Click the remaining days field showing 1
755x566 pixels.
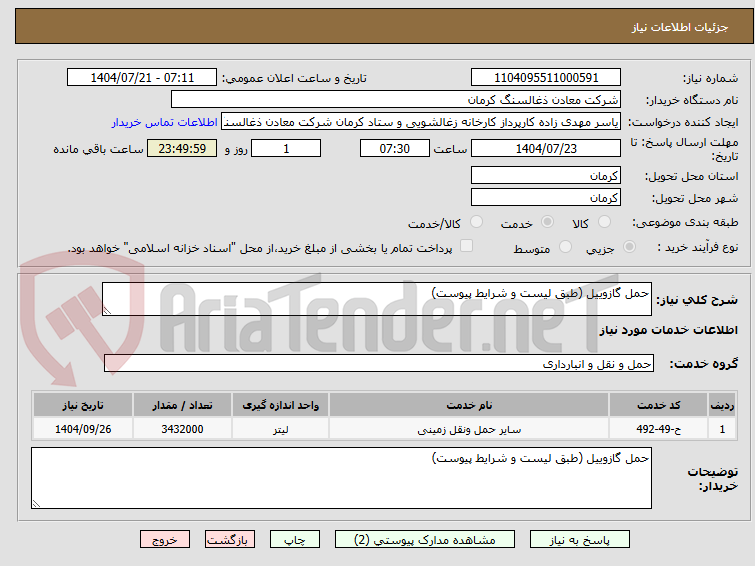[286, 148]
